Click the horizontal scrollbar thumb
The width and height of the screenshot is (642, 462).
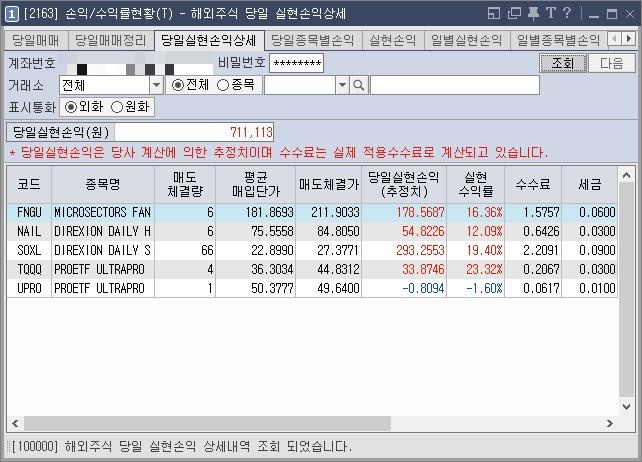coord(207,424)
